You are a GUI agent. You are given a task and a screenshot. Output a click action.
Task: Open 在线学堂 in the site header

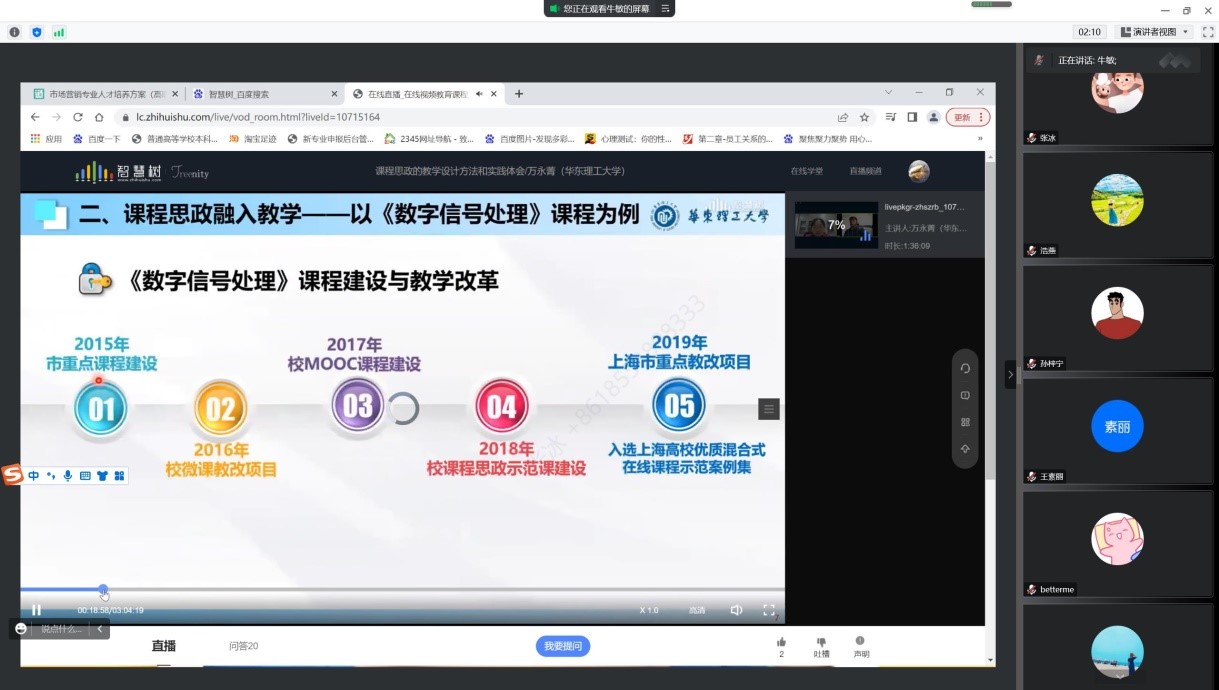pyautogui.click(x=807, y=171)
